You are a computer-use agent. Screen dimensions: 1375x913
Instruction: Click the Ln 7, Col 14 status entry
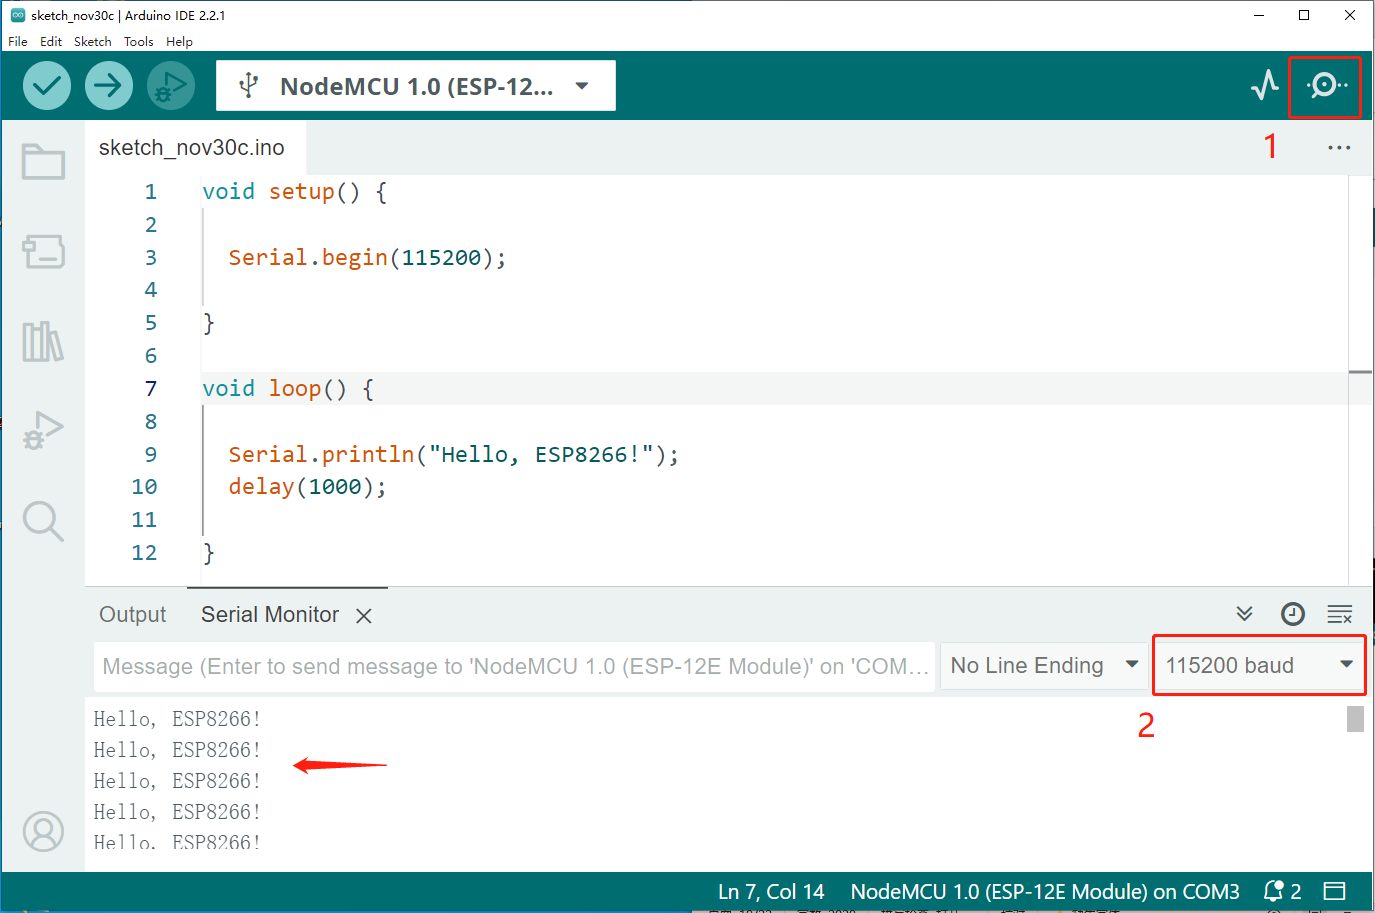pyautogui.click(x=771, y=892)
